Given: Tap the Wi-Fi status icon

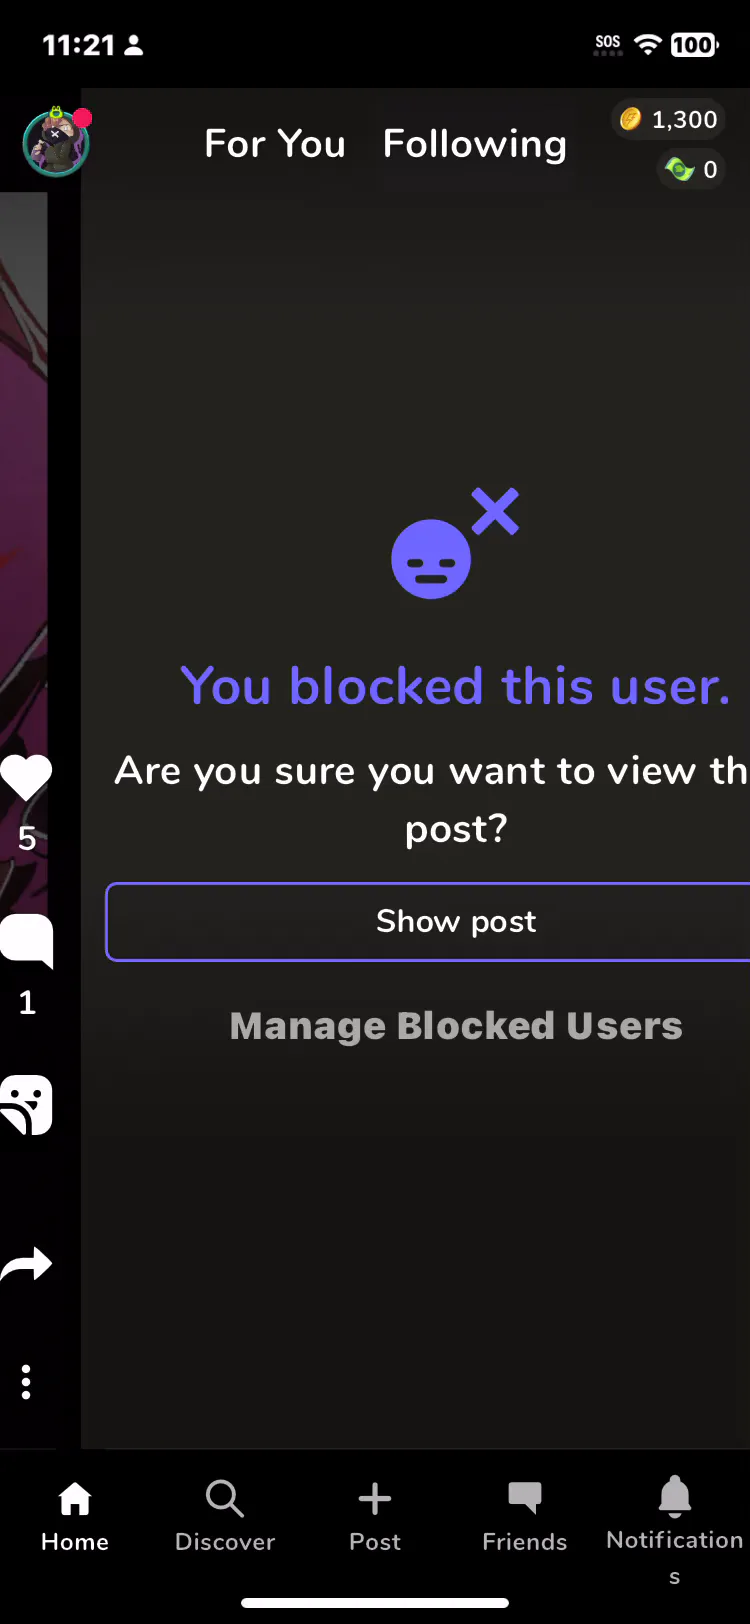Looking at the screenshot, I should coord(648,44).
